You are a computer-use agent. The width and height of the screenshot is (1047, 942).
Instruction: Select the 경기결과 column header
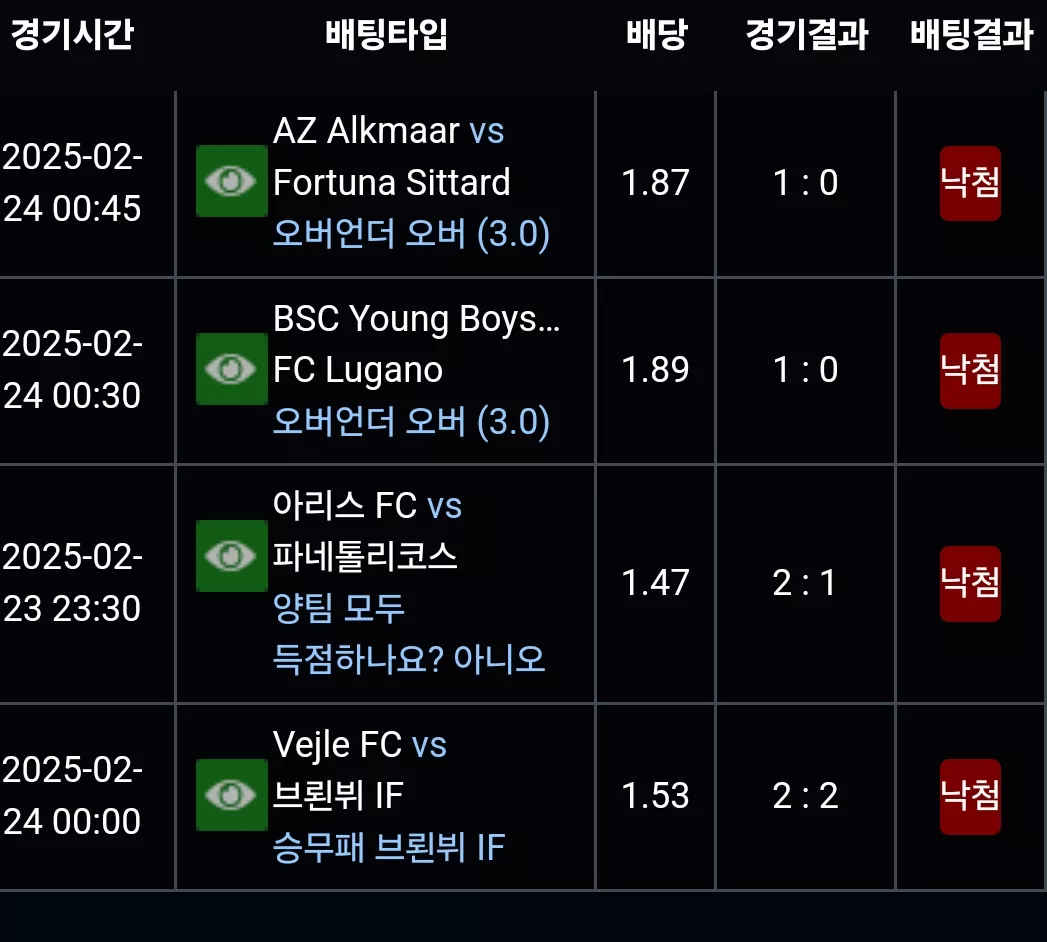[806, 35]
